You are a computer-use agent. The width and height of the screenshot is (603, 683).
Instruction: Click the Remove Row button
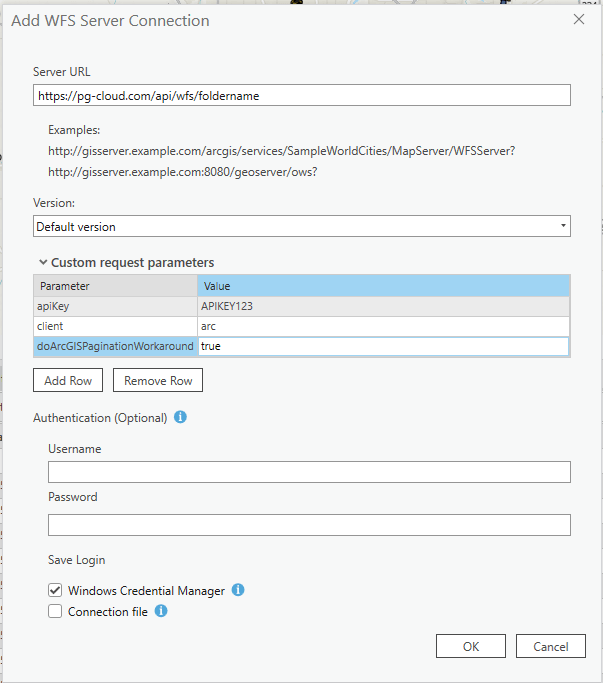click(x=158, y=380)
